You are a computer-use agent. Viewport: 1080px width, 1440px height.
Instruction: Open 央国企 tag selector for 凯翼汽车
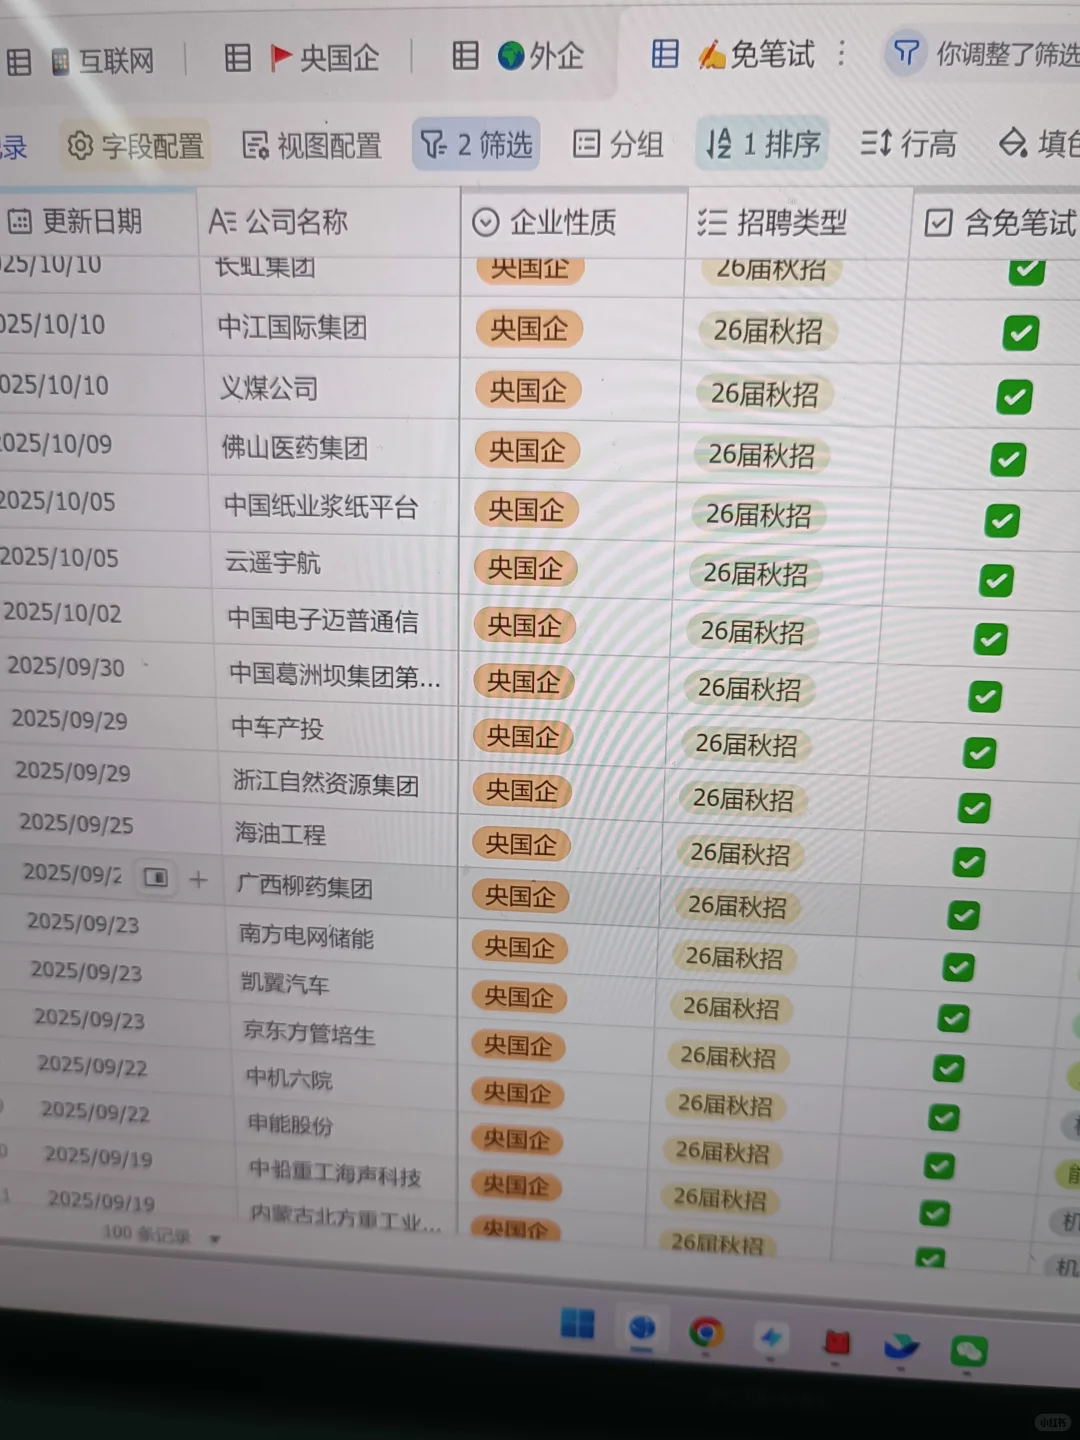click(518, 997)
